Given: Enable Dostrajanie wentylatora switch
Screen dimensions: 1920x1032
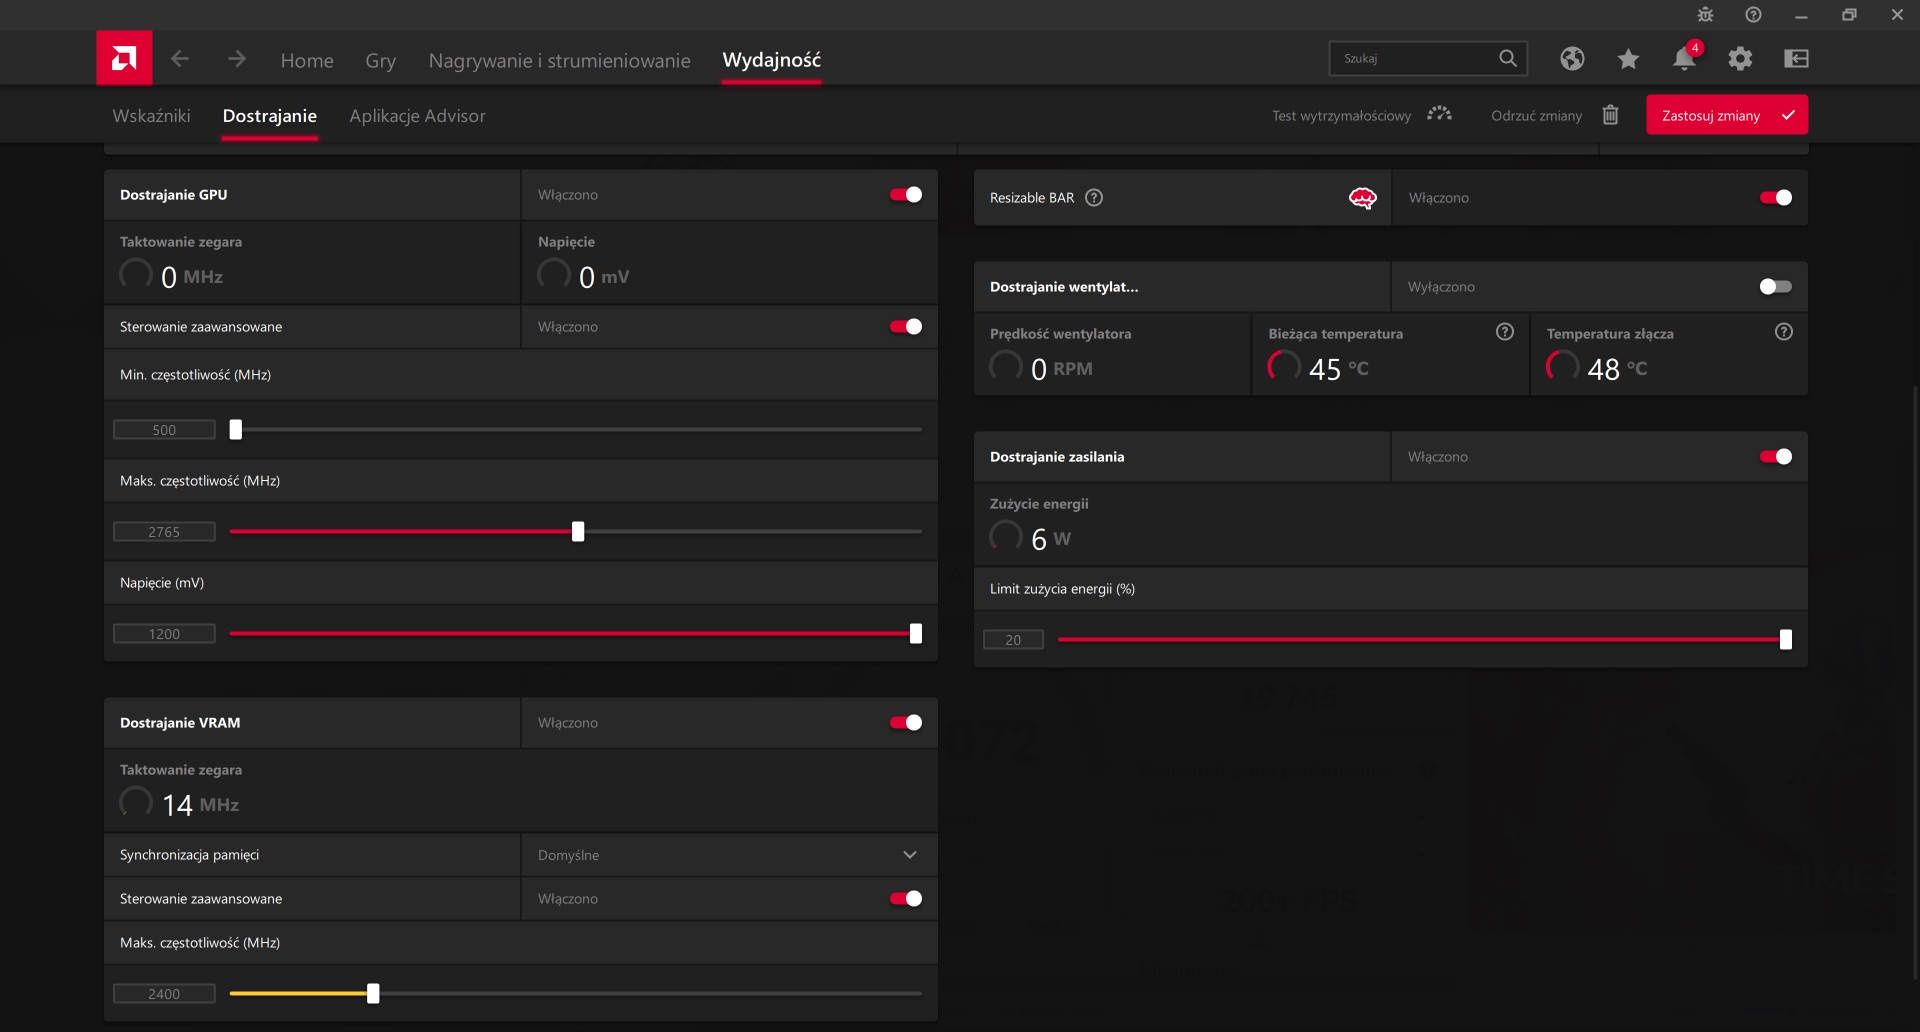Looking at the screenshot, I should (x=1776, y=287).
